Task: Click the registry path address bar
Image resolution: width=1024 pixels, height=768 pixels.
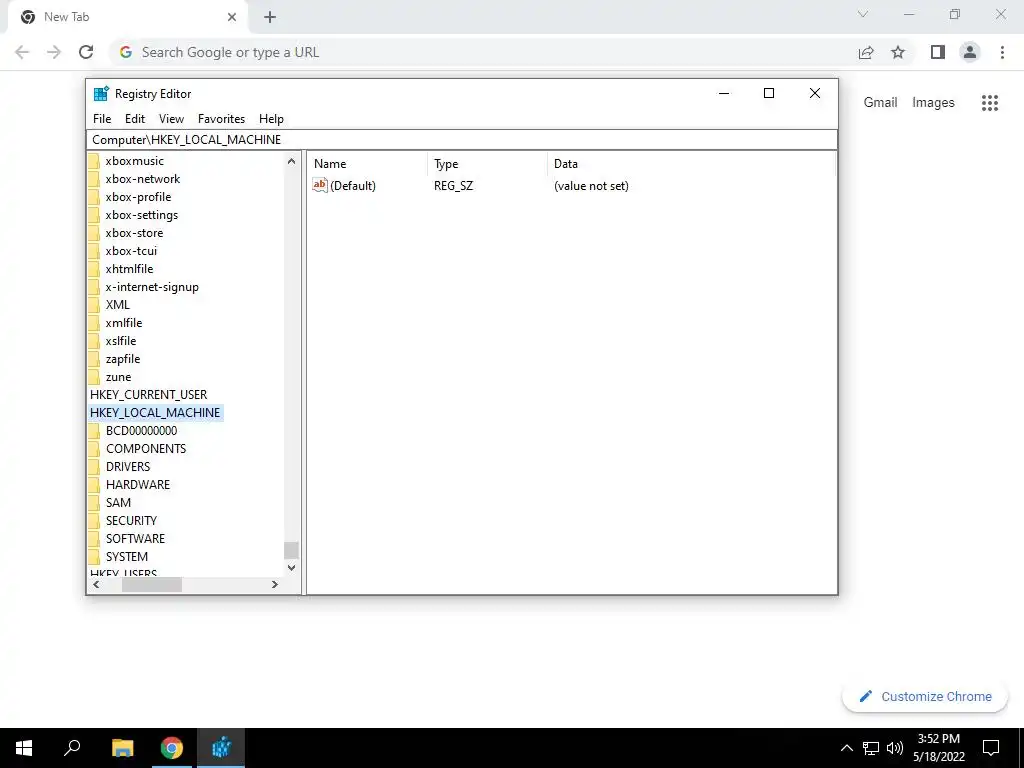Action: 462,140
